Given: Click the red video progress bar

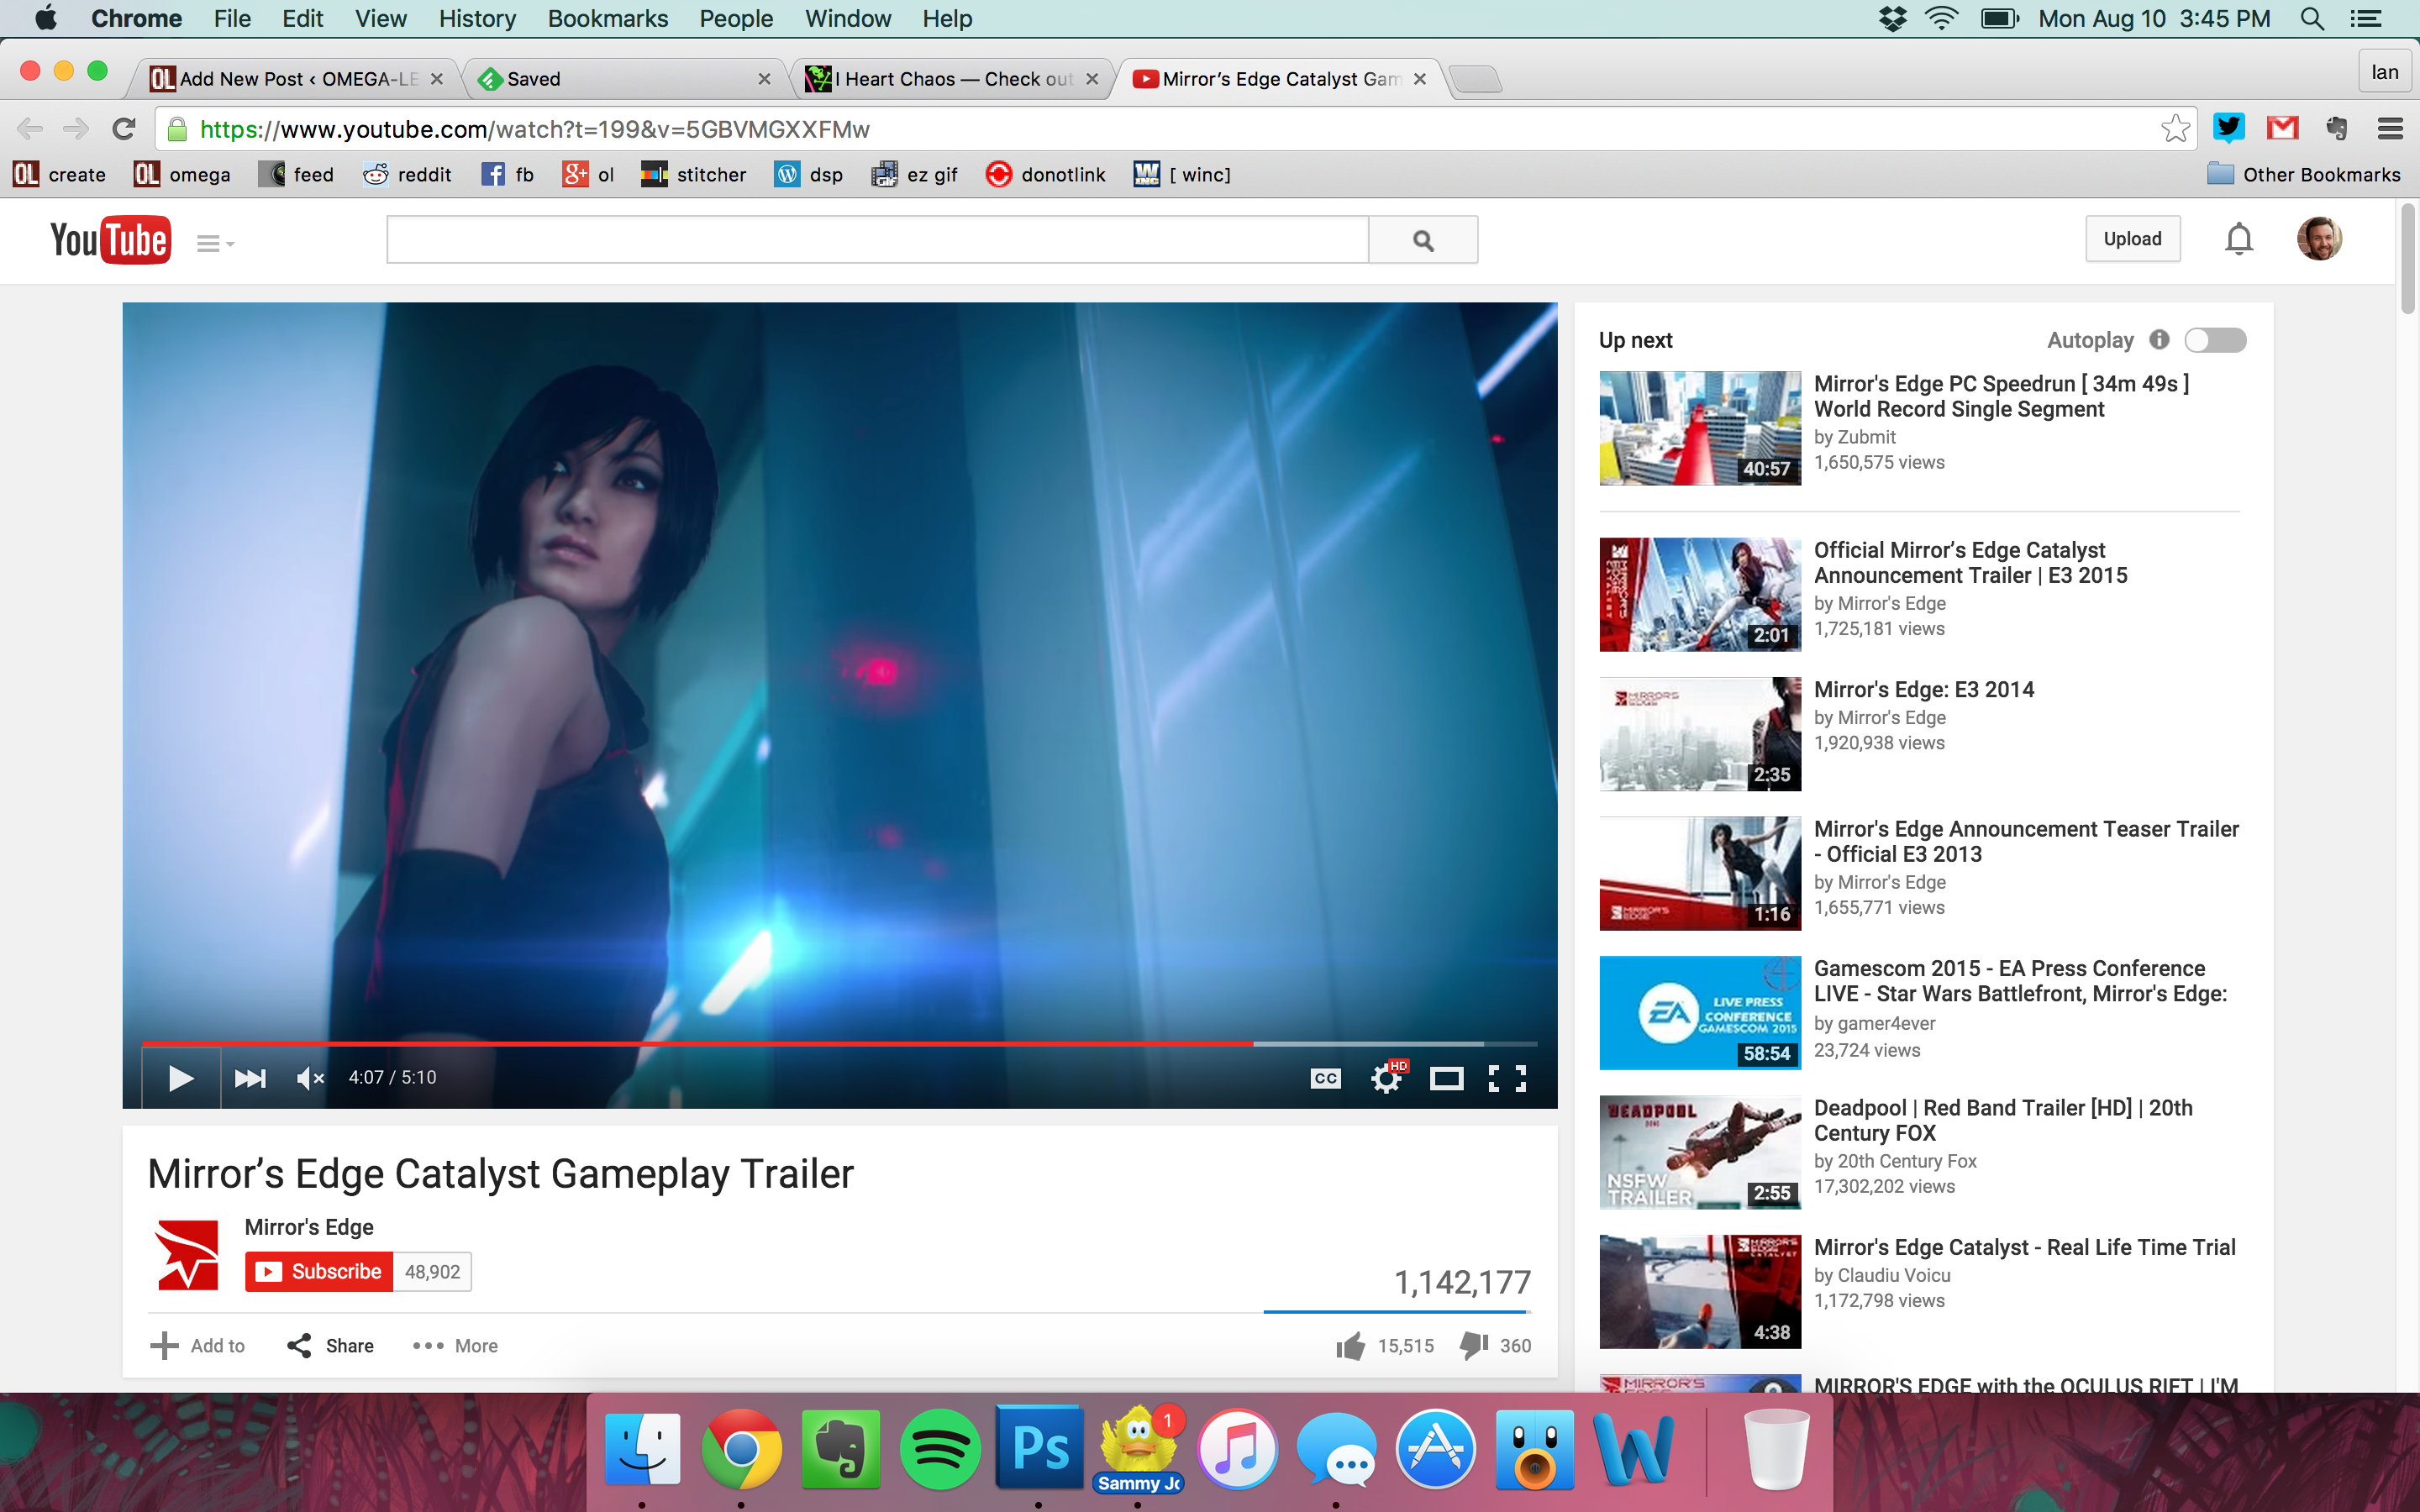Looking at the screenshot, I should pos(697,1043).
